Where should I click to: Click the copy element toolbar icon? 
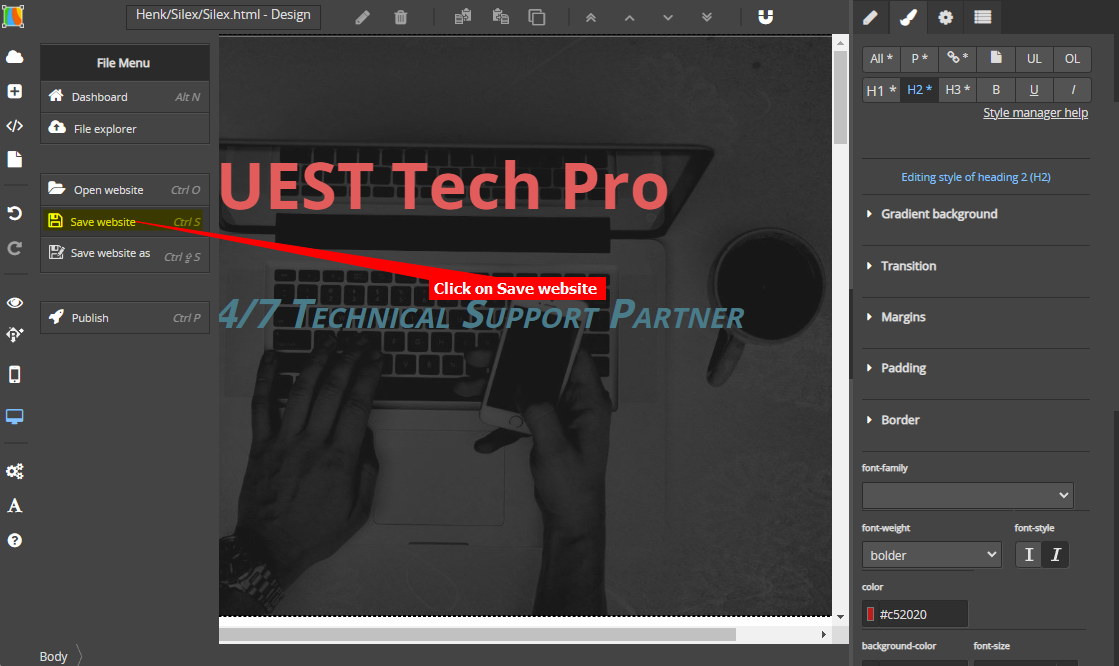coord(462,16)
